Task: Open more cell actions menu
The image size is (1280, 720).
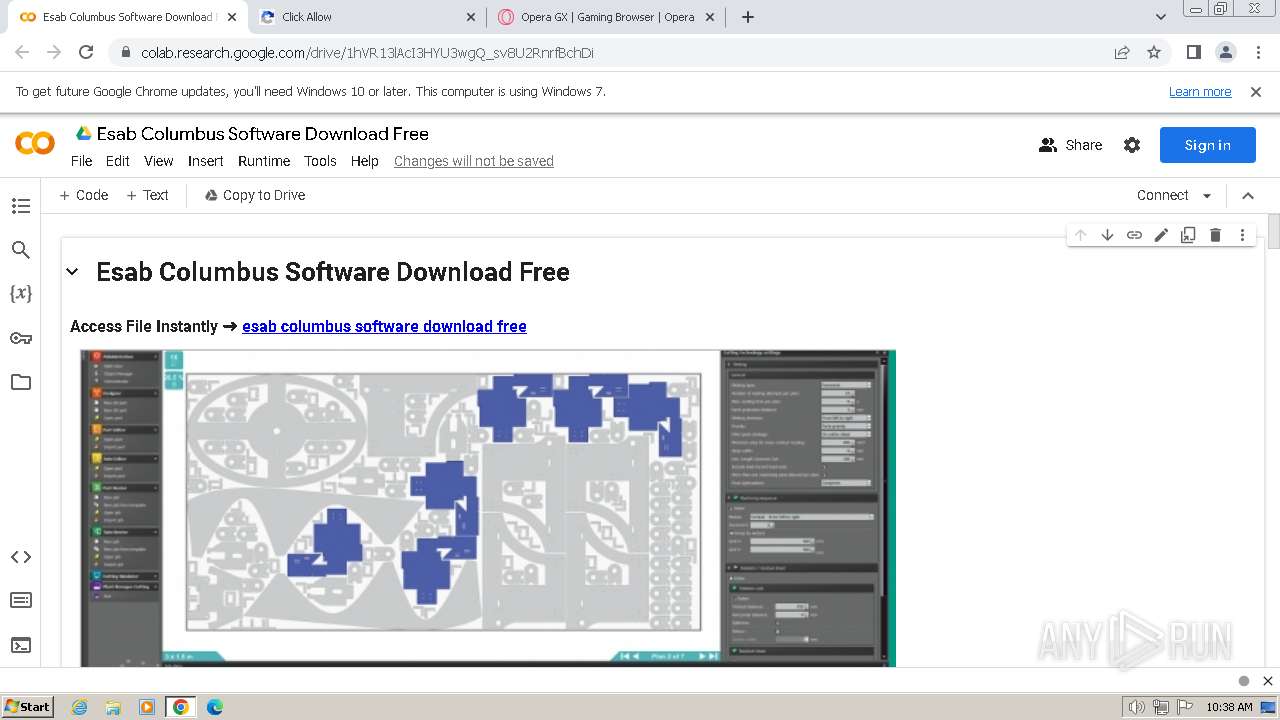Action: [1242, 235]
